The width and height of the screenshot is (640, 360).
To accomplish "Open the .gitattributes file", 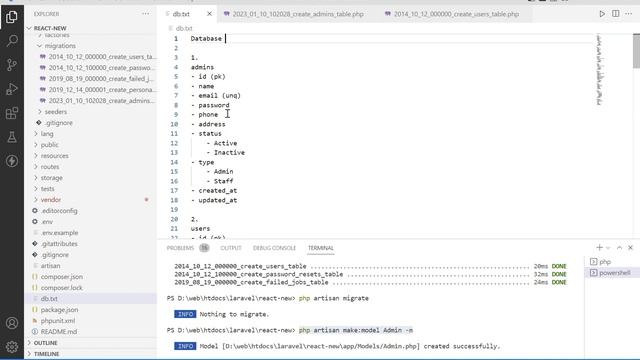I will 59,244.
